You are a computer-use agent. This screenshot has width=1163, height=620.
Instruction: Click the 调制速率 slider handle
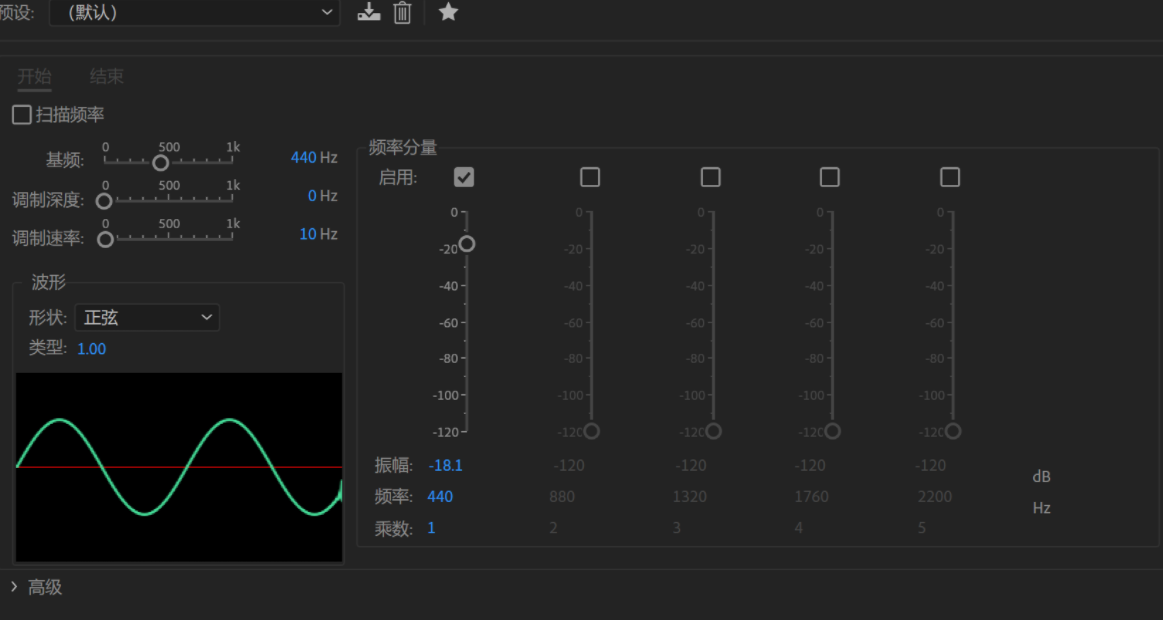104,238
